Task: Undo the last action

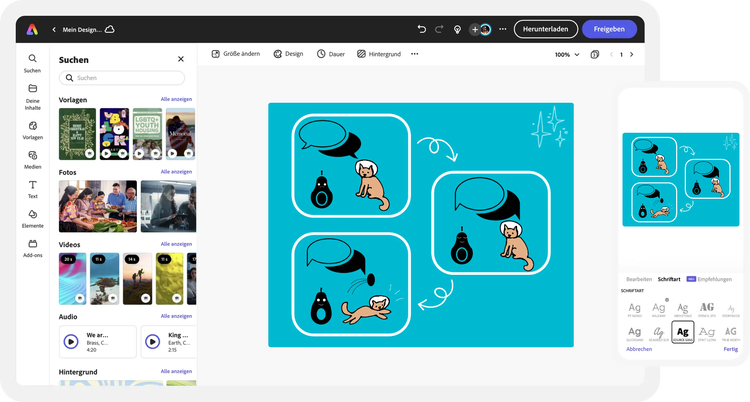Action: 421,29
